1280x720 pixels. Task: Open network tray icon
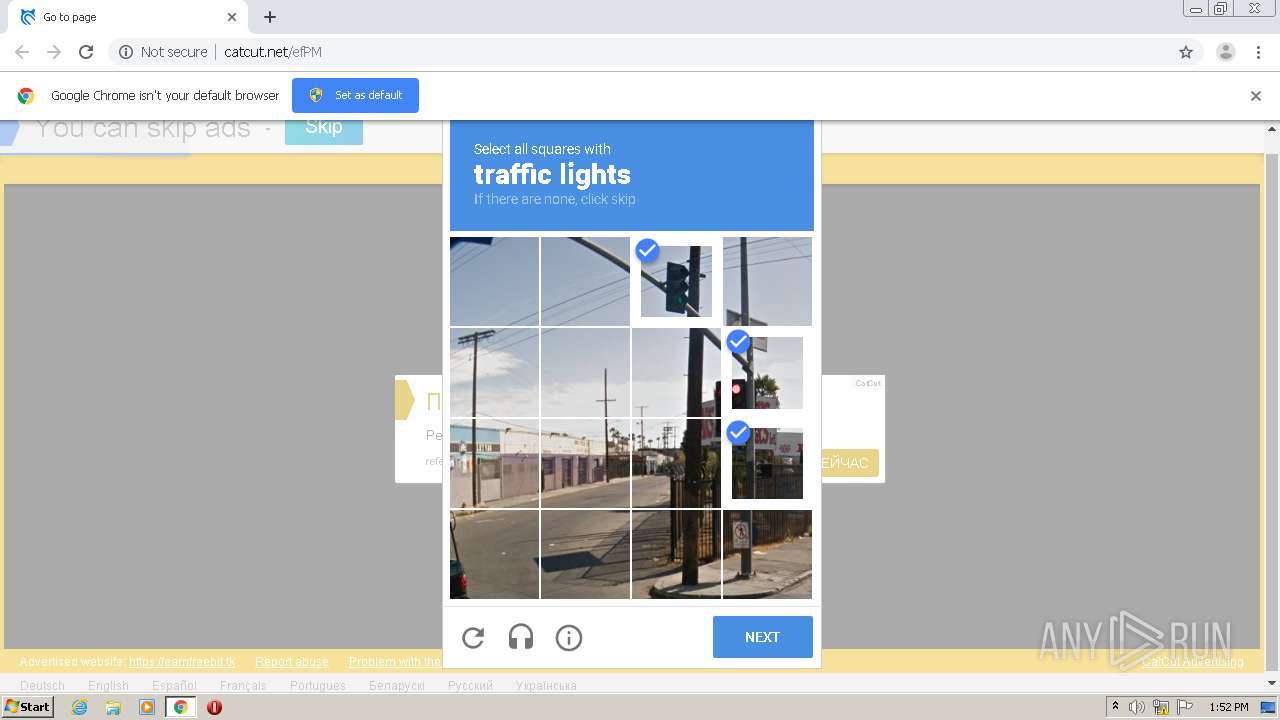[1161, 707]
